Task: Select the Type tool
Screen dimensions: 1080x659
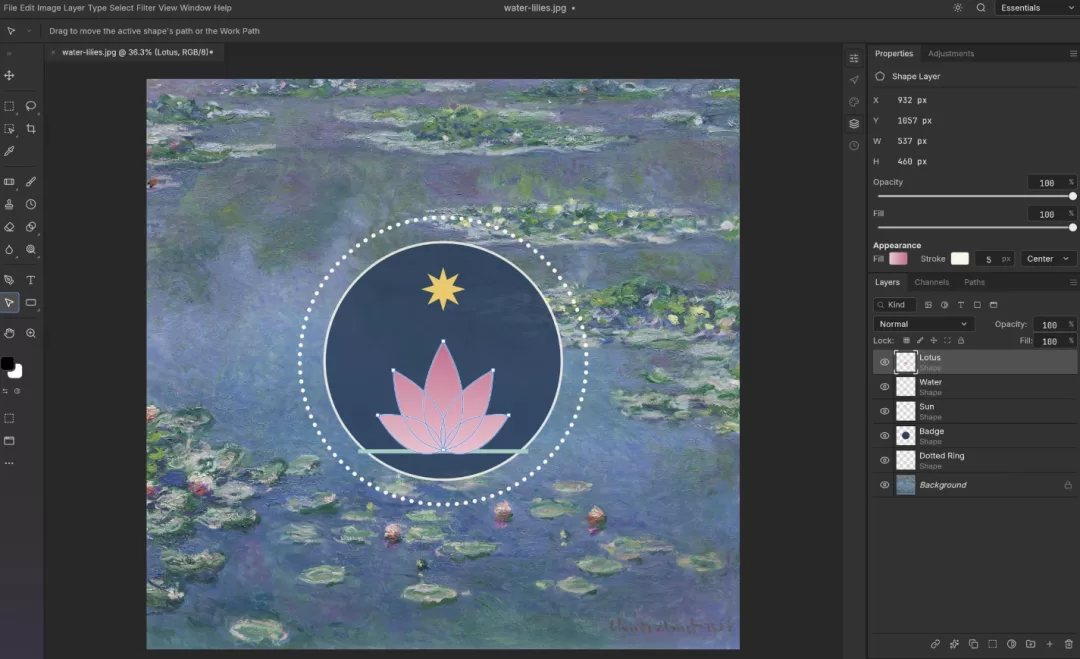Action: tap(31, 280)
